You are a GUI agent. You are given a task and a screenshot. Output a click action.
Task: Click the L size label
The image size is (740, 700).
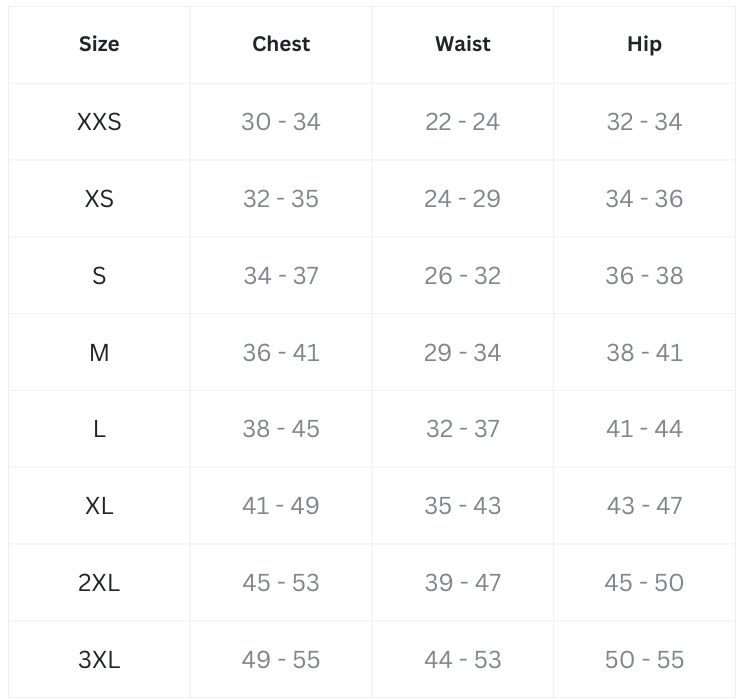click(99, 429)
